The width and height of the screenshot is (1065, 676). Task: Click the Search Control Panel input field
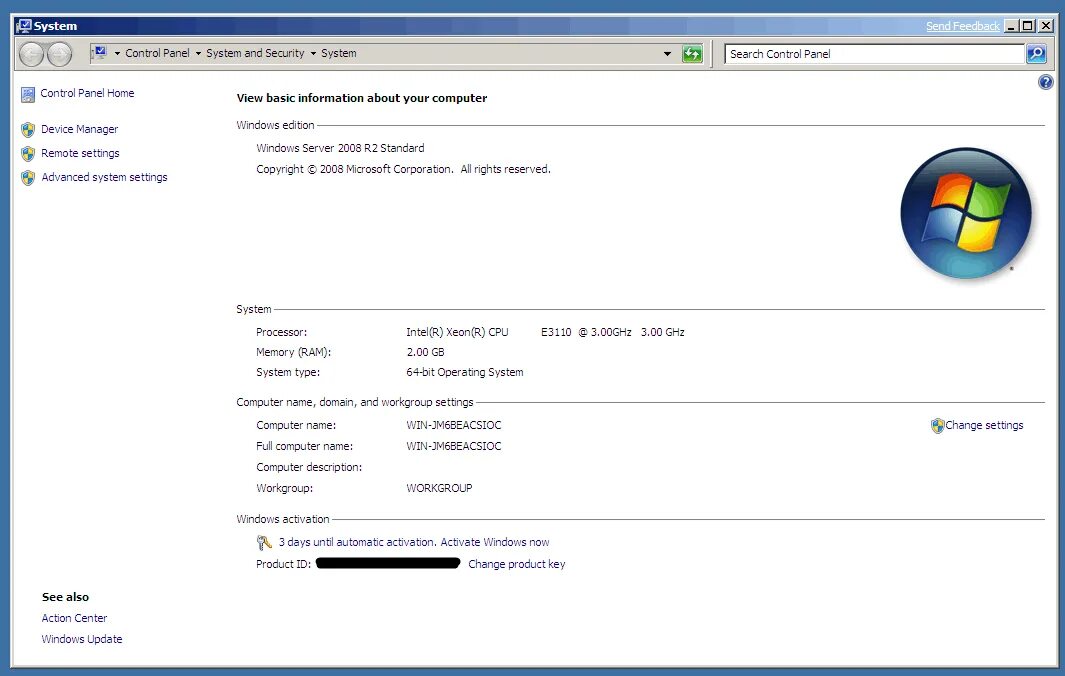coord(874,54)
